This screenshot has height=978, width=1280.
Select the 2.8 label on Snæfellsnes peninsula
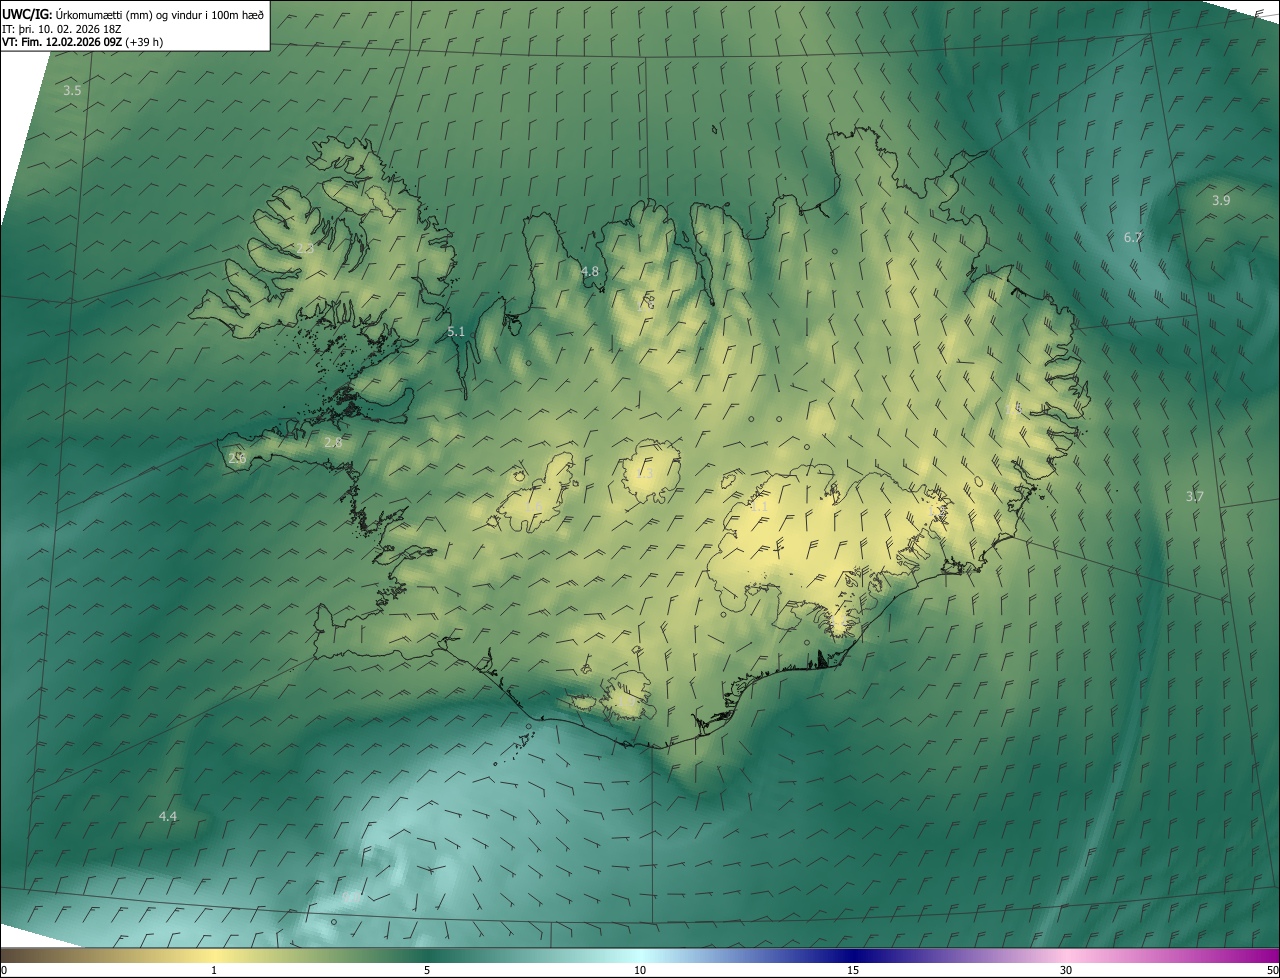(x=333, y=442)
